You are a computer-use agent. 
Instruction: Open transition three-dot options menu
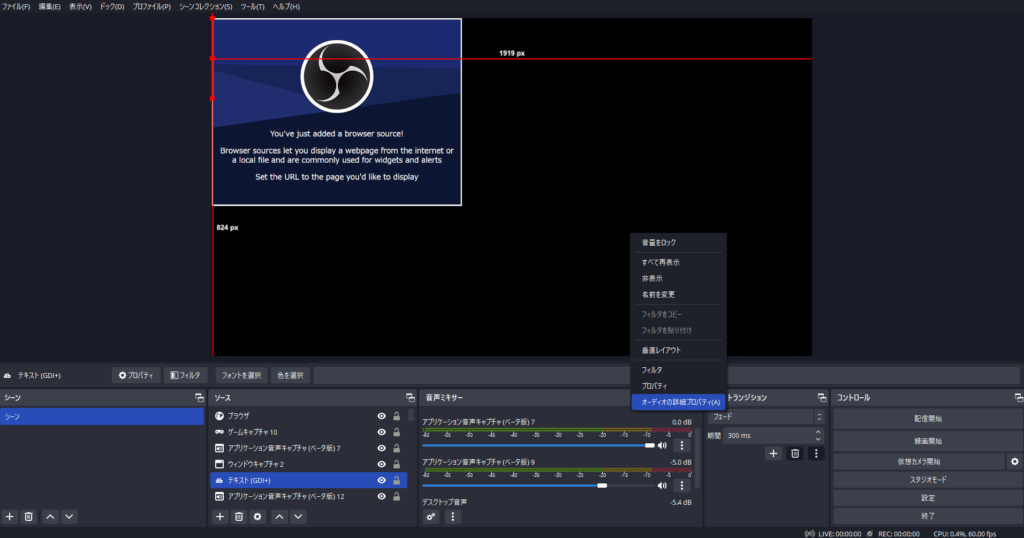pyautogui.click(x=816, y=453)
